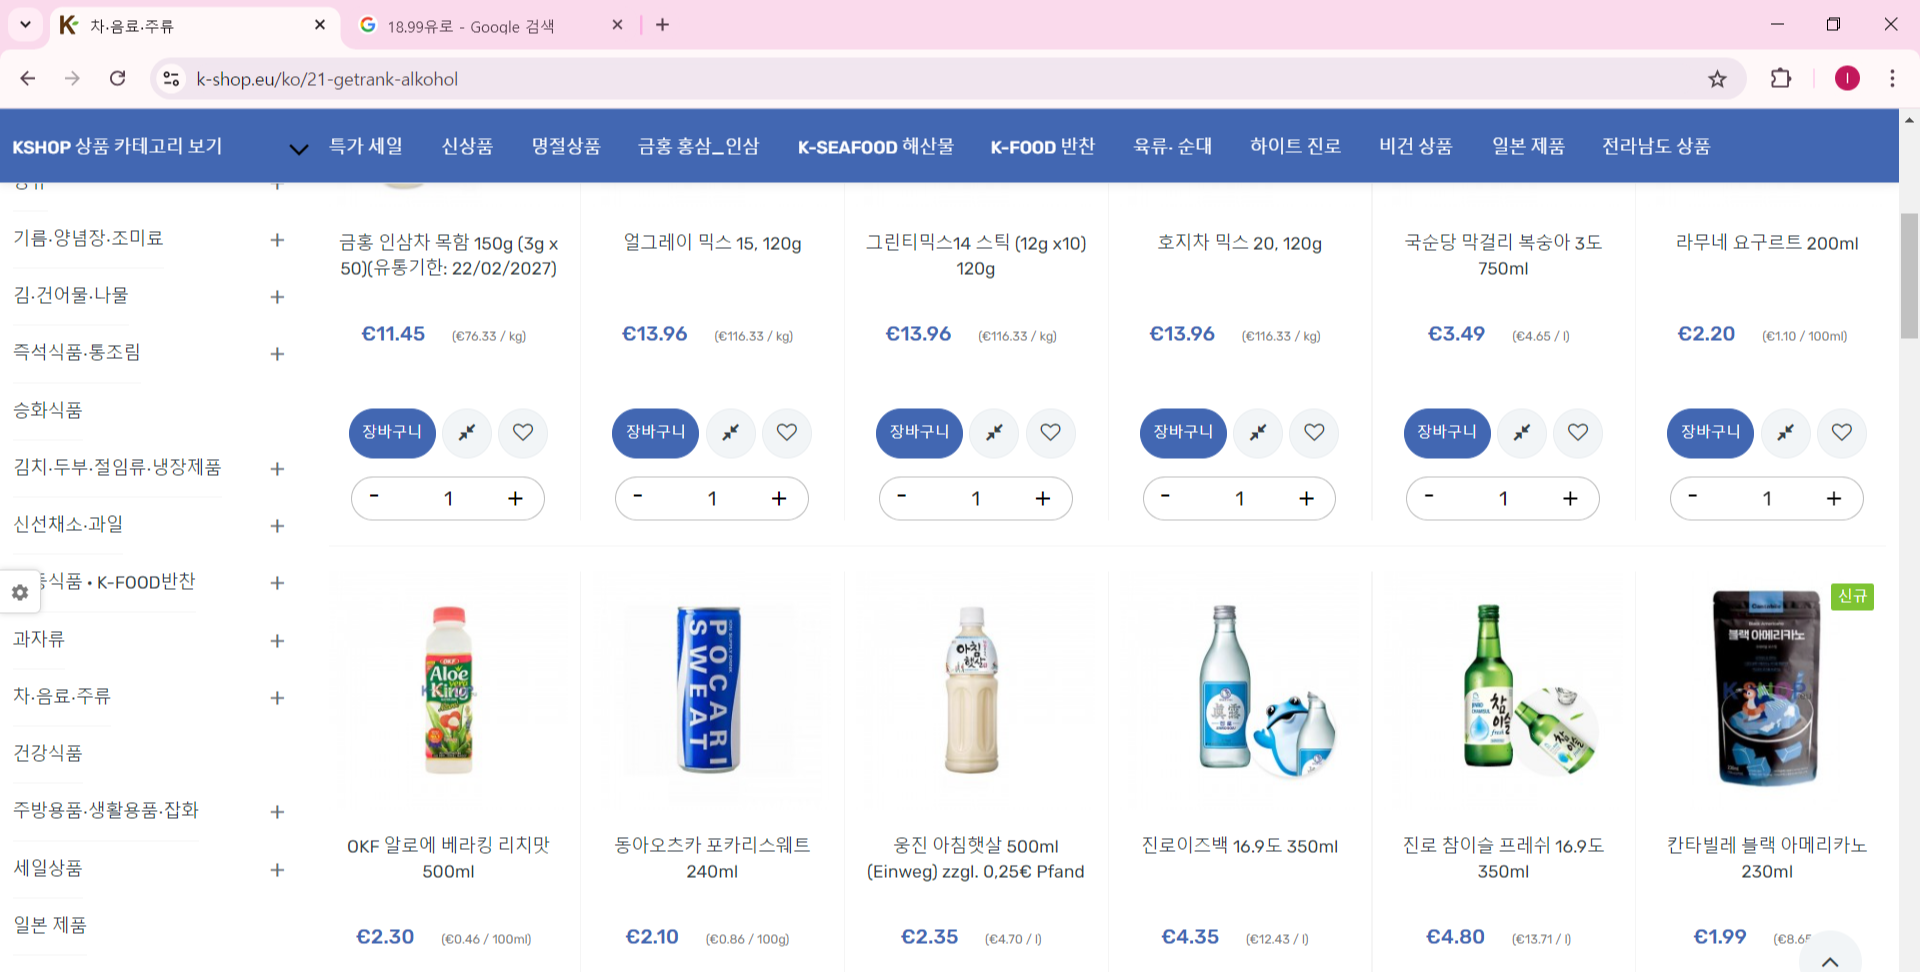
Task: Expand KSHOP 상품 카테고리 보기 dropdown
Action: [298, 149]
